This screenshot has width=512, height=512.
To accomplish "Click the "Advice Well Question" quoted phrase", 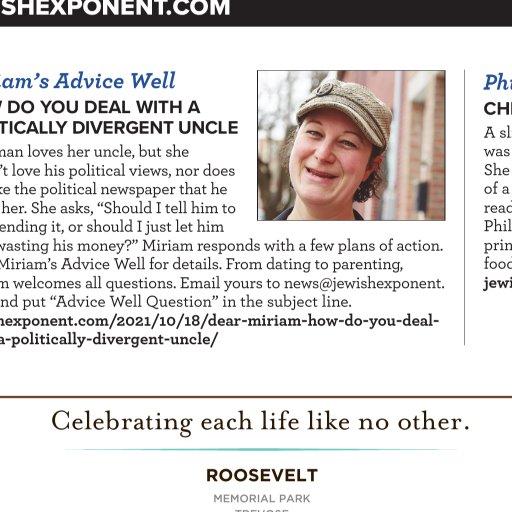I will click(134, 302).
